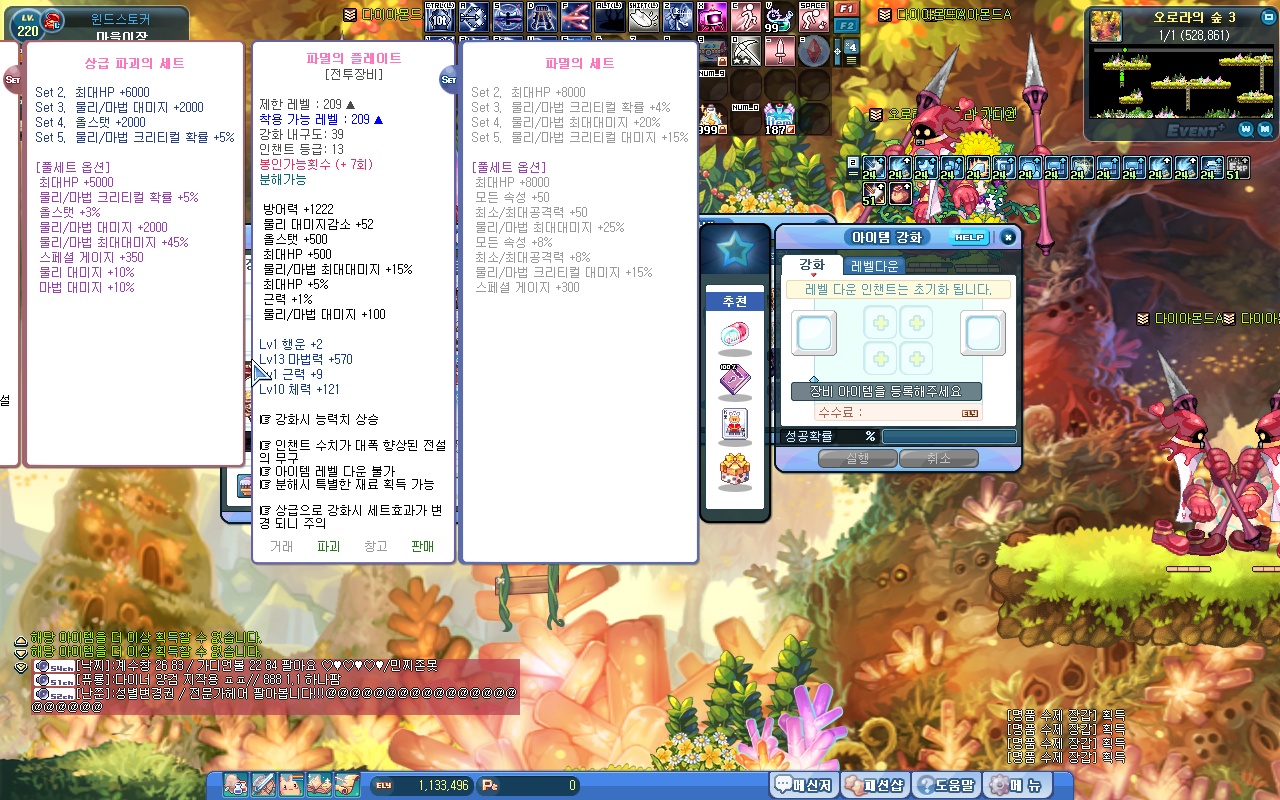The height and width of the screenshot is (800, 1280).
Task: Click the W world map button on minimap
Action: pos(1246,129)
